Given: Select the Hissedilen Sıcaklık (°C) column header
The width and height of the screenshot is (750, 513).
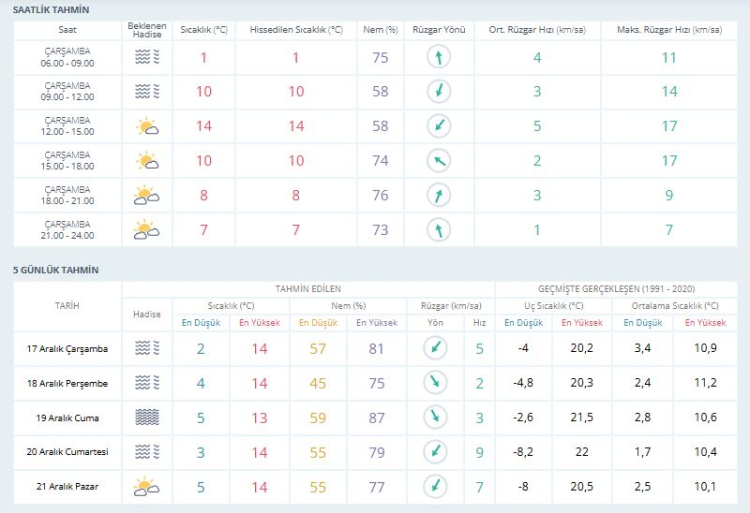Looking at the screenshot, I should pos(296,30).
